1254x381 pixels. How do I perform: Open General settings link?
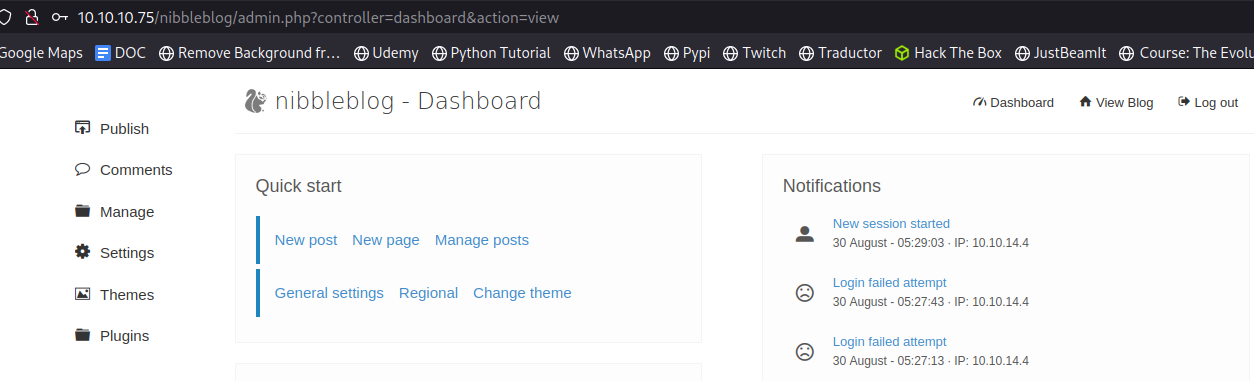click(329, 293)
